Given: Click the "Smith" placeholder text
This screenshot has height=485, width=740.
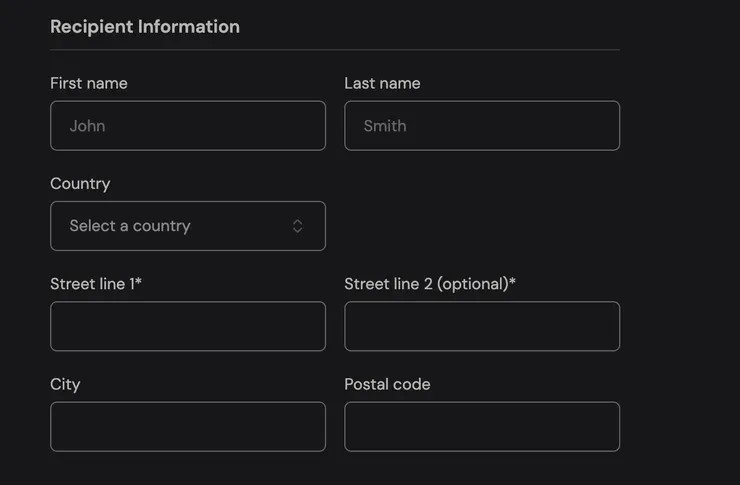Looking at the screenshot, I should point(385,126).
